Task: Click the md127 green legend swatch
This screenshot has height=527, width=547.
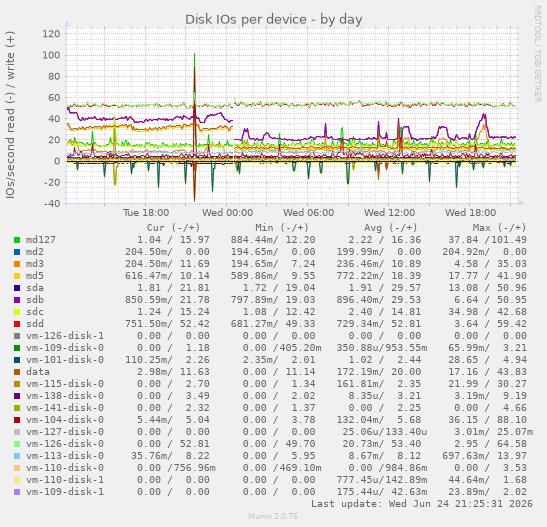Action: click(x=17, y=240)
